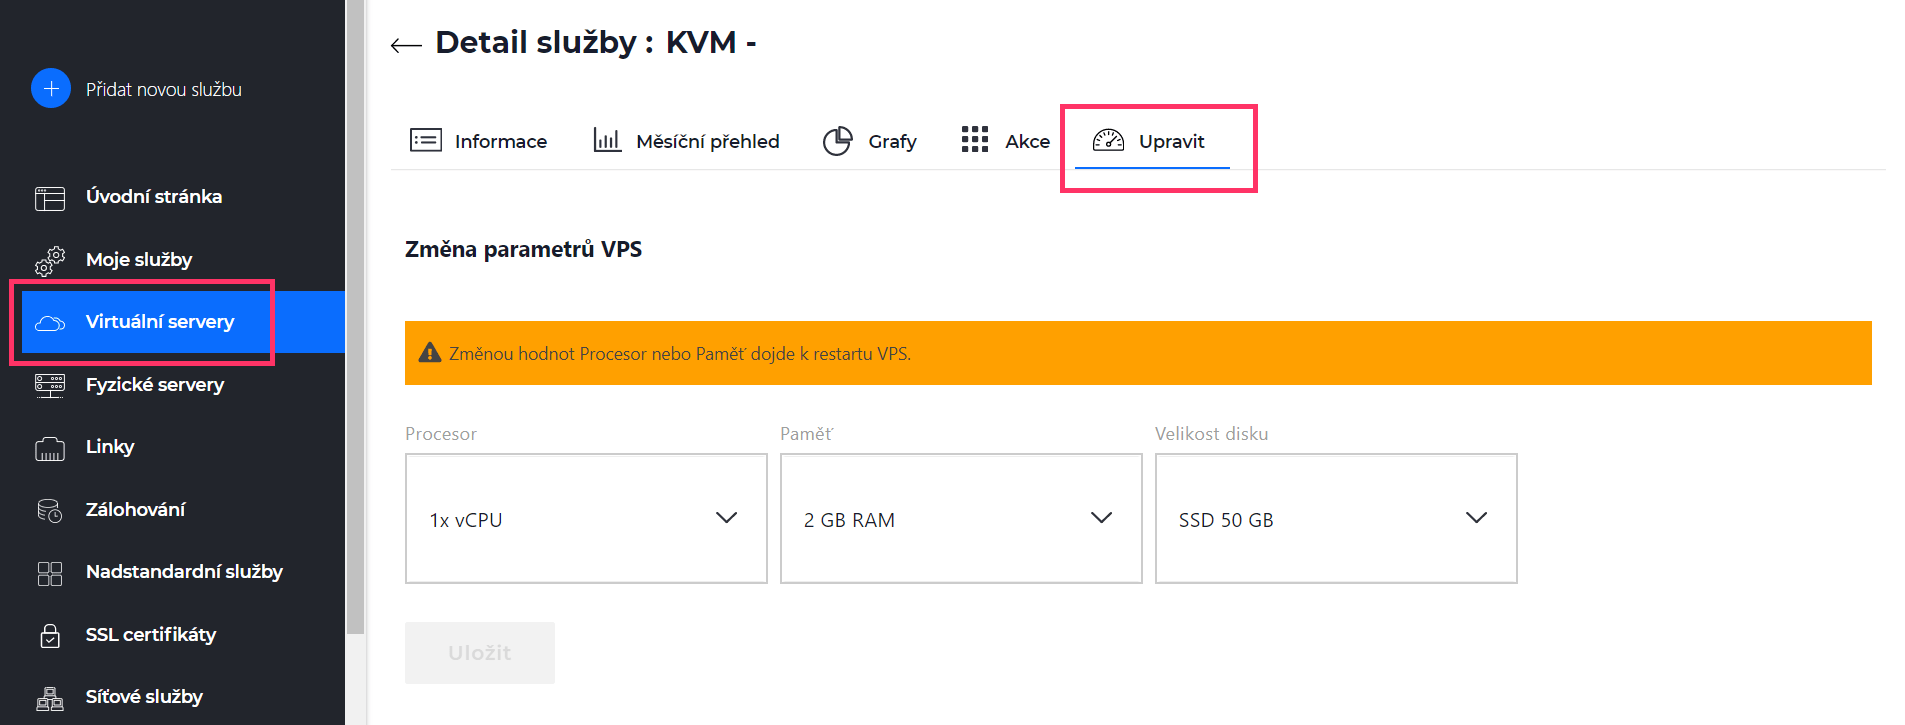1905x725 pixels.
Task: Switch to the Akce tab
Action: click(1005, 141)
